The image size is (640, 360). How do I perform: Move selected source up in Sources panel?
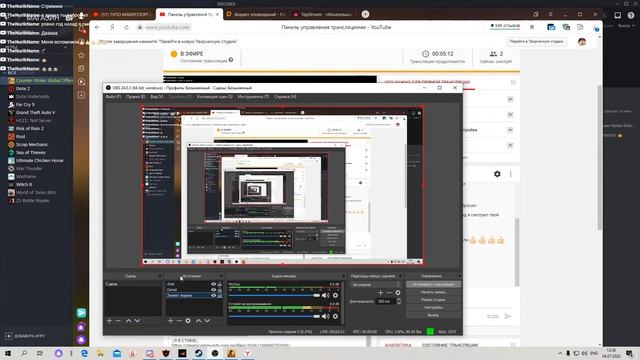click(x=198, y=321)
